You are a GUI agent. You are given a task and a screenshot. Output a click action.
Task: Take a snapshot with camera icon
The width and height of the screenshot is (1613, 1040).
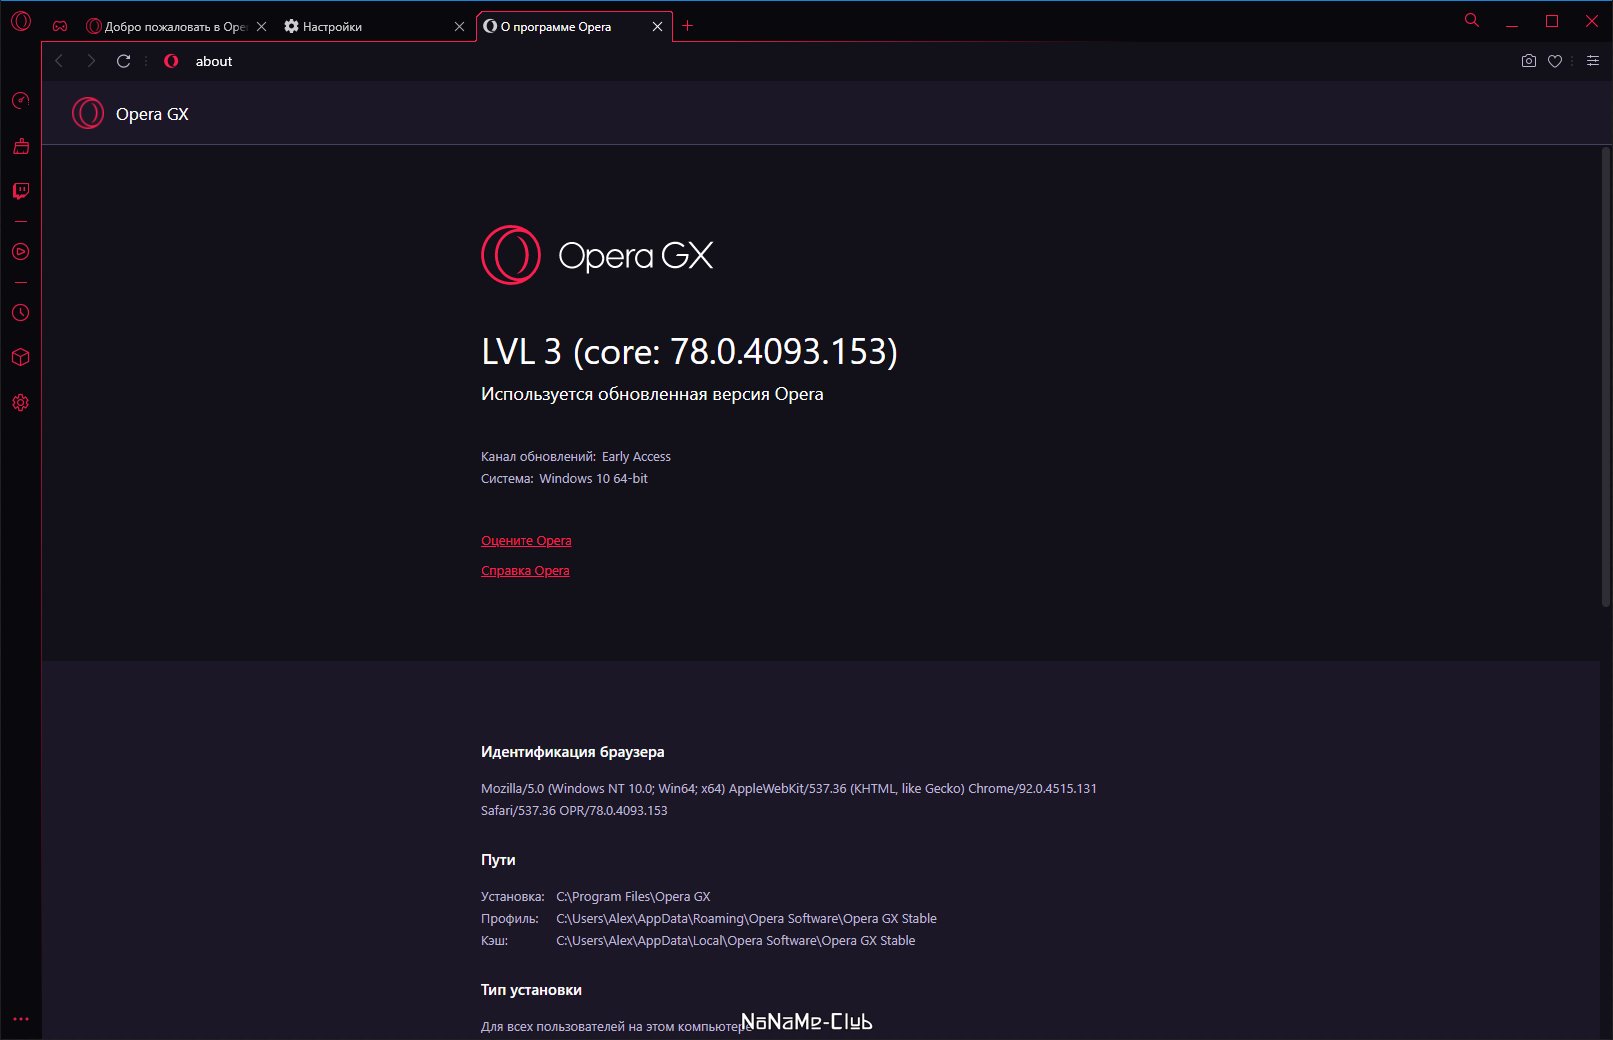pyautogui.click(x=1529, y=61)
